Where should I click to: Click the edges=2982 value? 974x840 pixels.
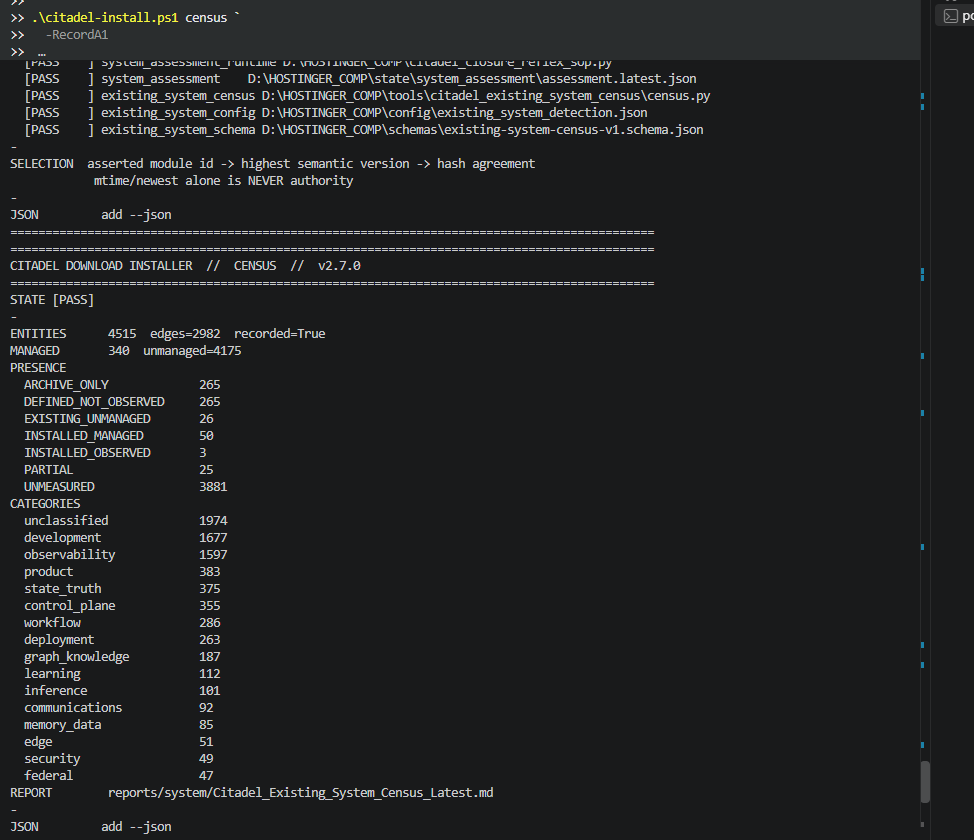(x=185, y=334)
